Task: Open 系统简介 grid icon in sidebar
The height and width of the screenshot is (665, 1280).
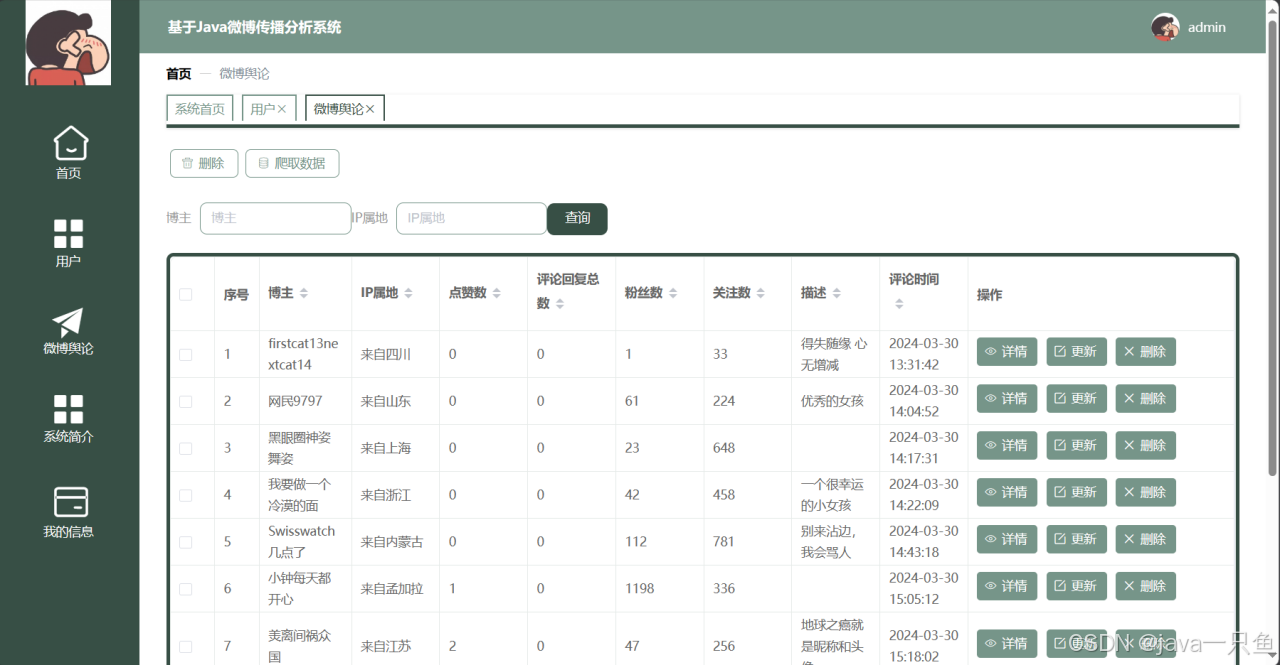Action: coord(69,409)
